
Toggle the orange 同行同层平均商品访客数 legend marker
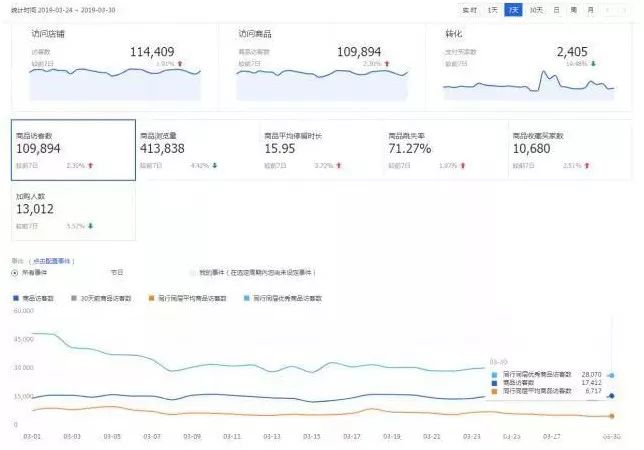coord(152,298)
